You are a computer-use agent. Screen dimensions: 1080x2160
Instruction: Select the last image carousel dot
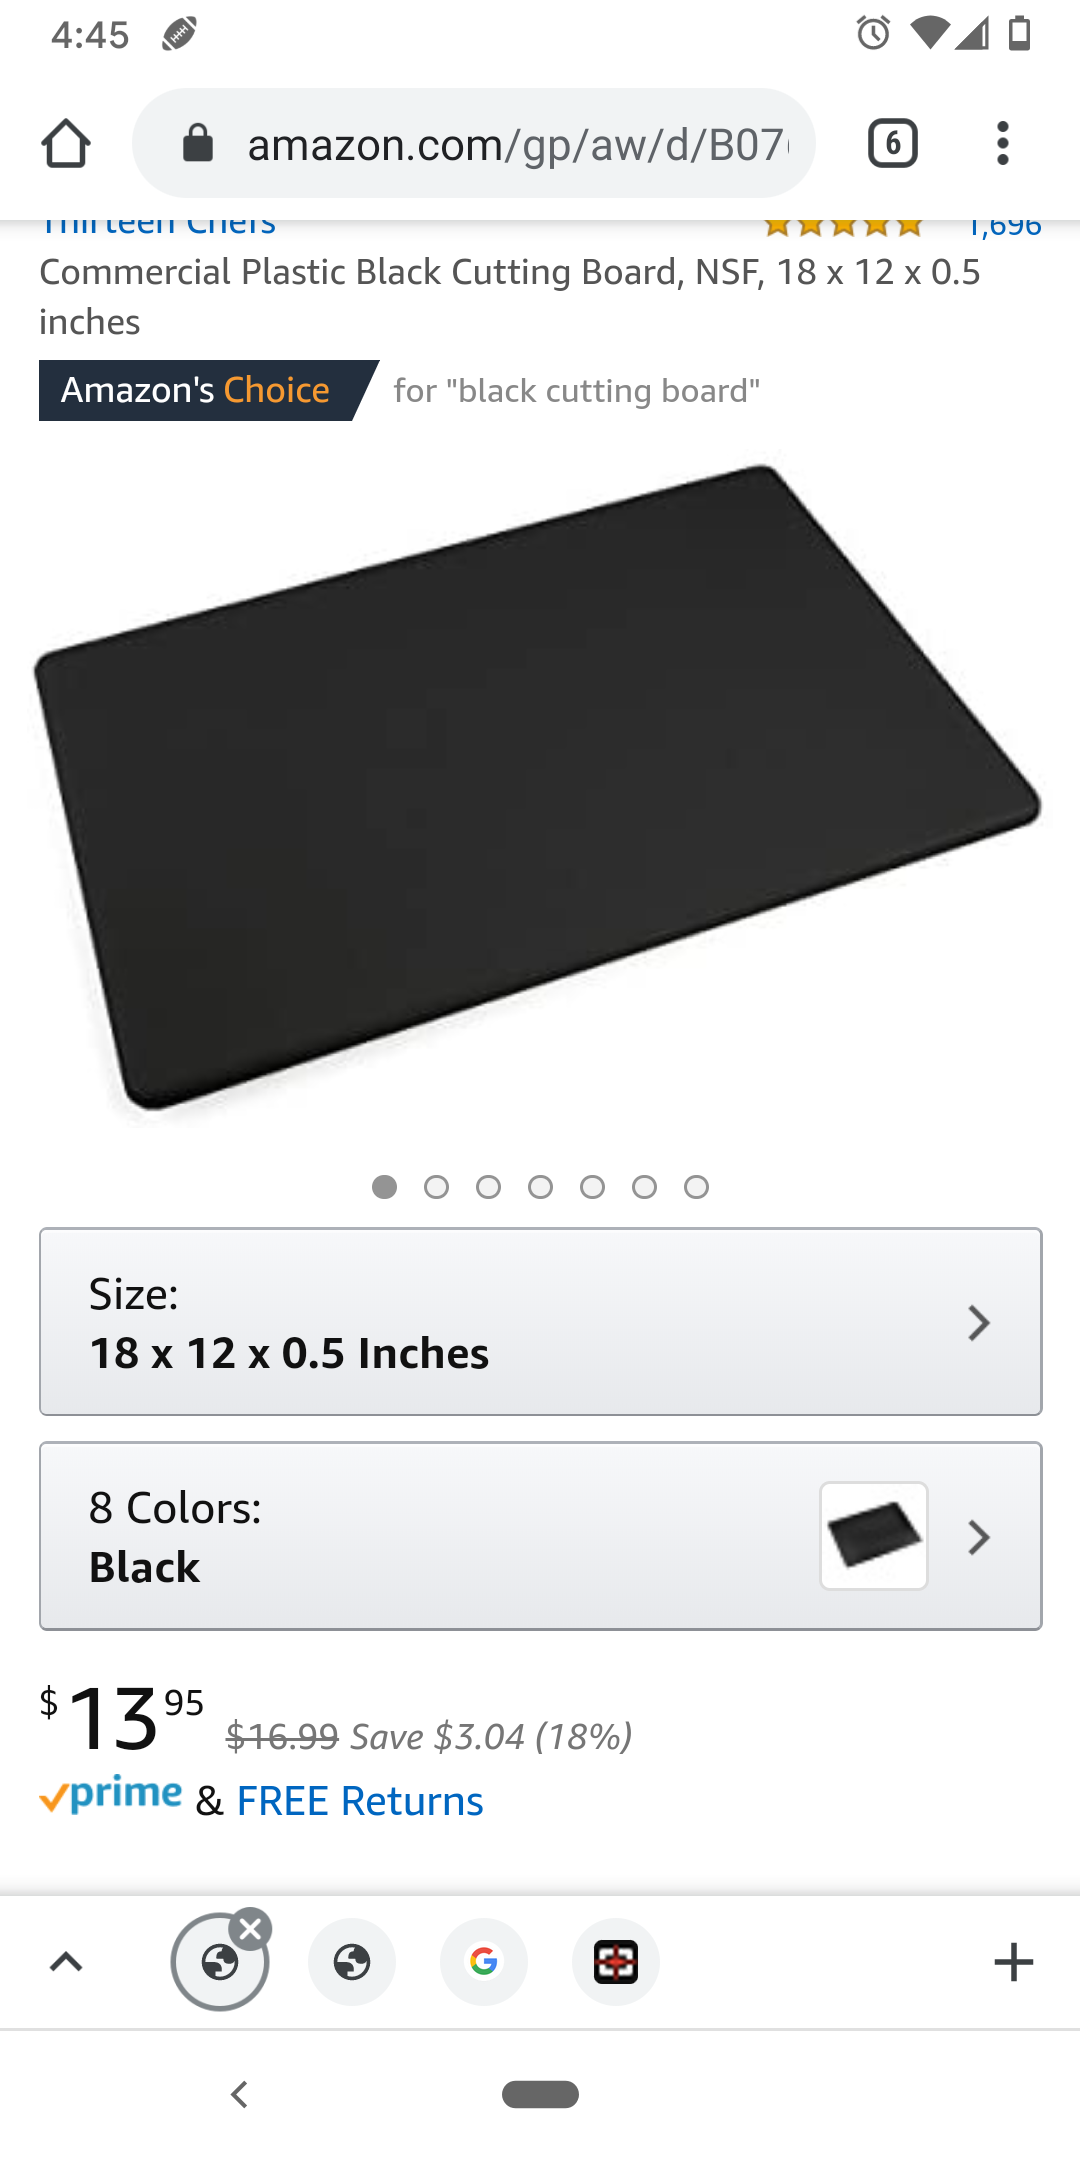696,1187
